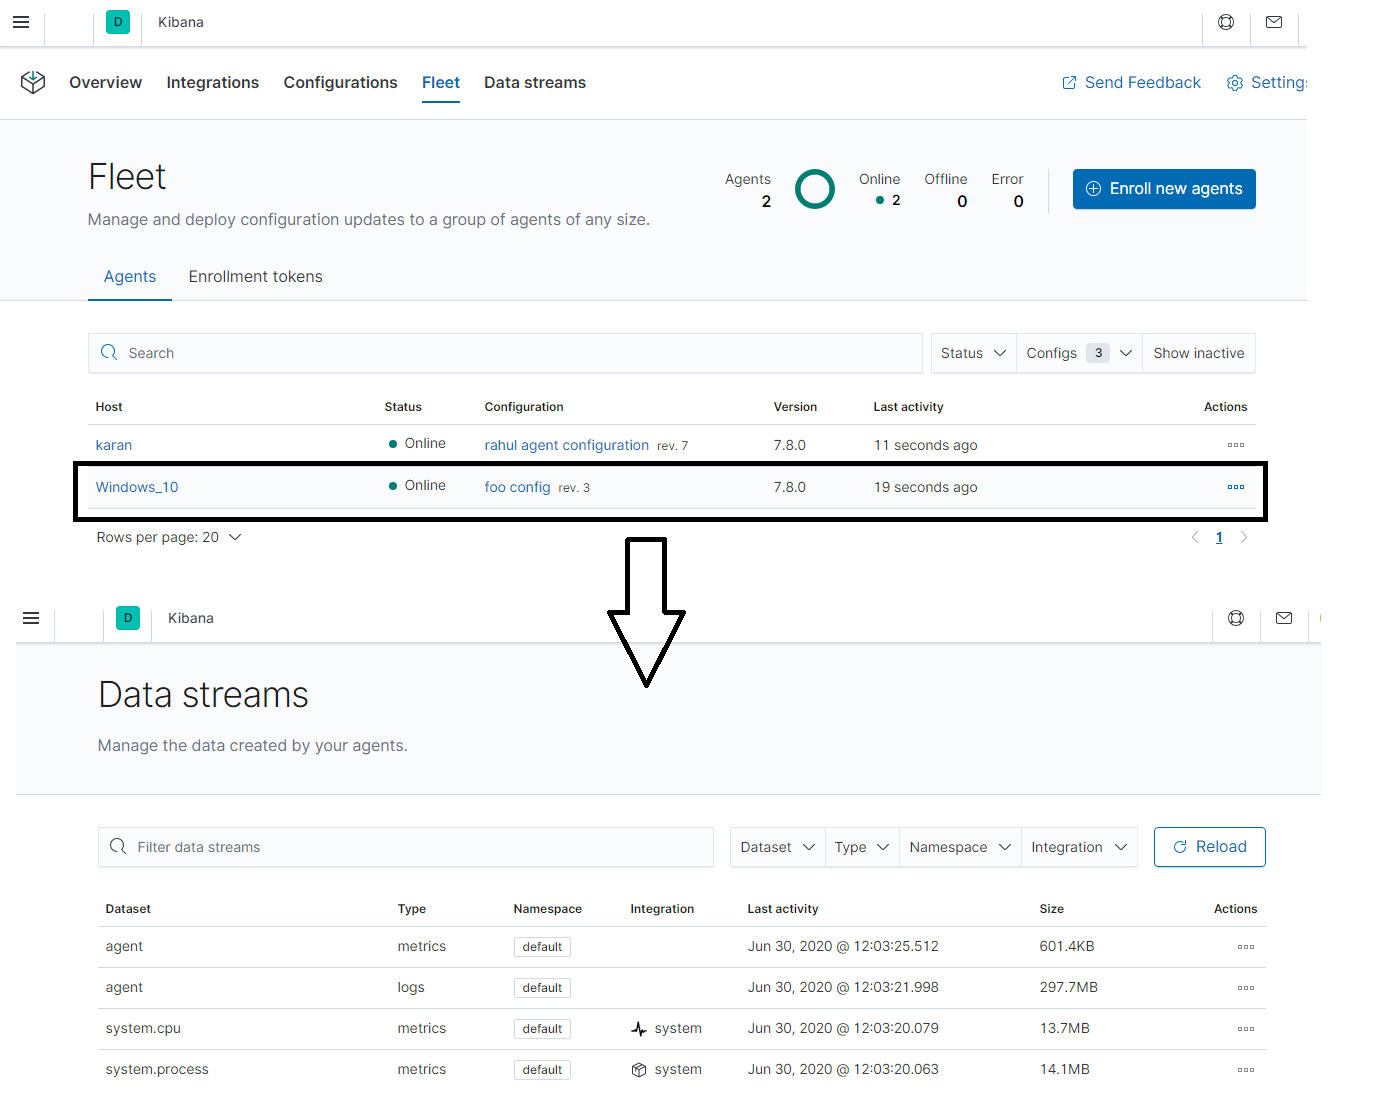
Task: Open actions menu for karan agent row
Action: point(1236,445)
